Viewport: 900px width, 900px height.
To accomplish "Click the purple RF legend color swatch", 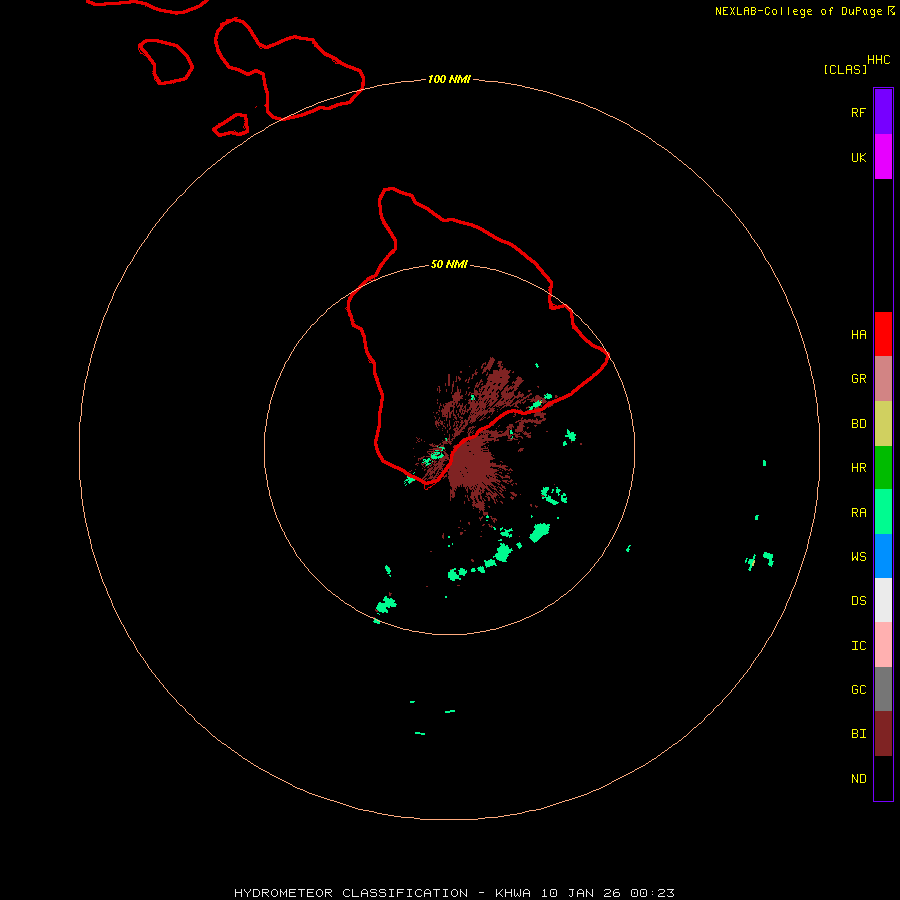I will [x=883, y=112].
